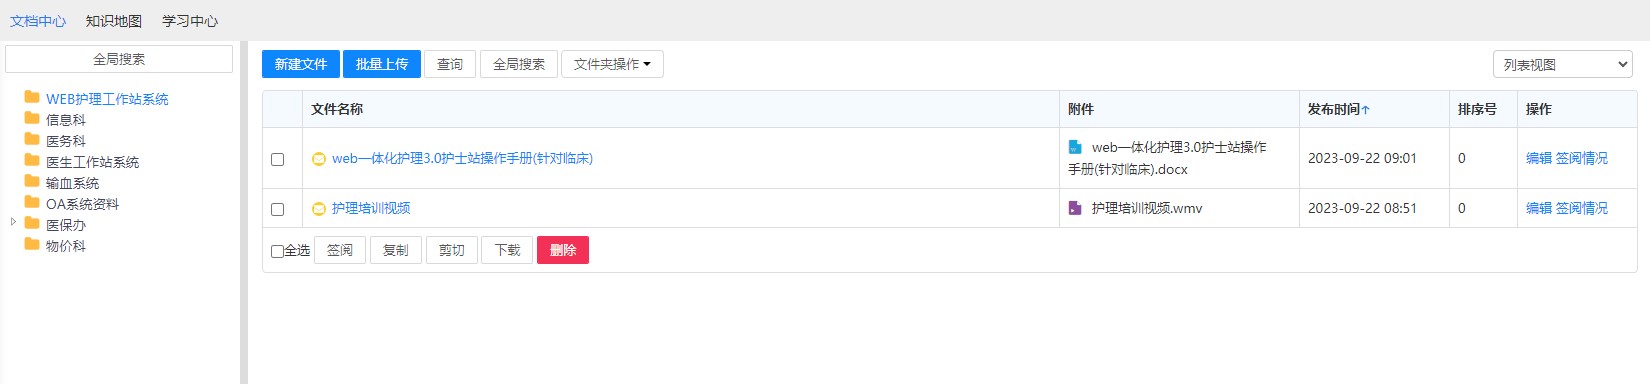Click the red 删除 button
1650x384 pixels.
563,250
